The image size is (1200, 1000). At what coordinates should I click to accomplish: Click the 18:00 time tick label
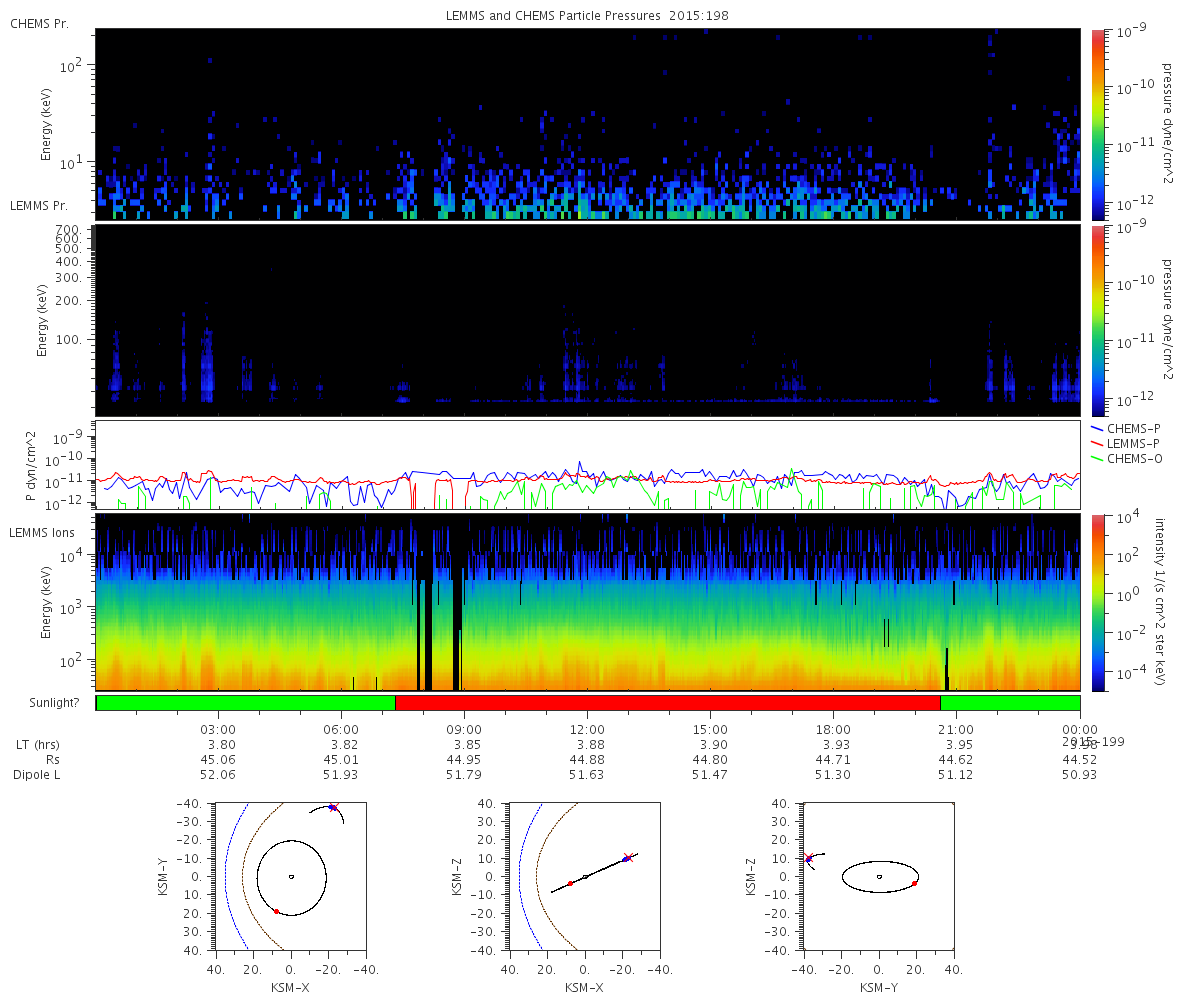tap(834, 729)
